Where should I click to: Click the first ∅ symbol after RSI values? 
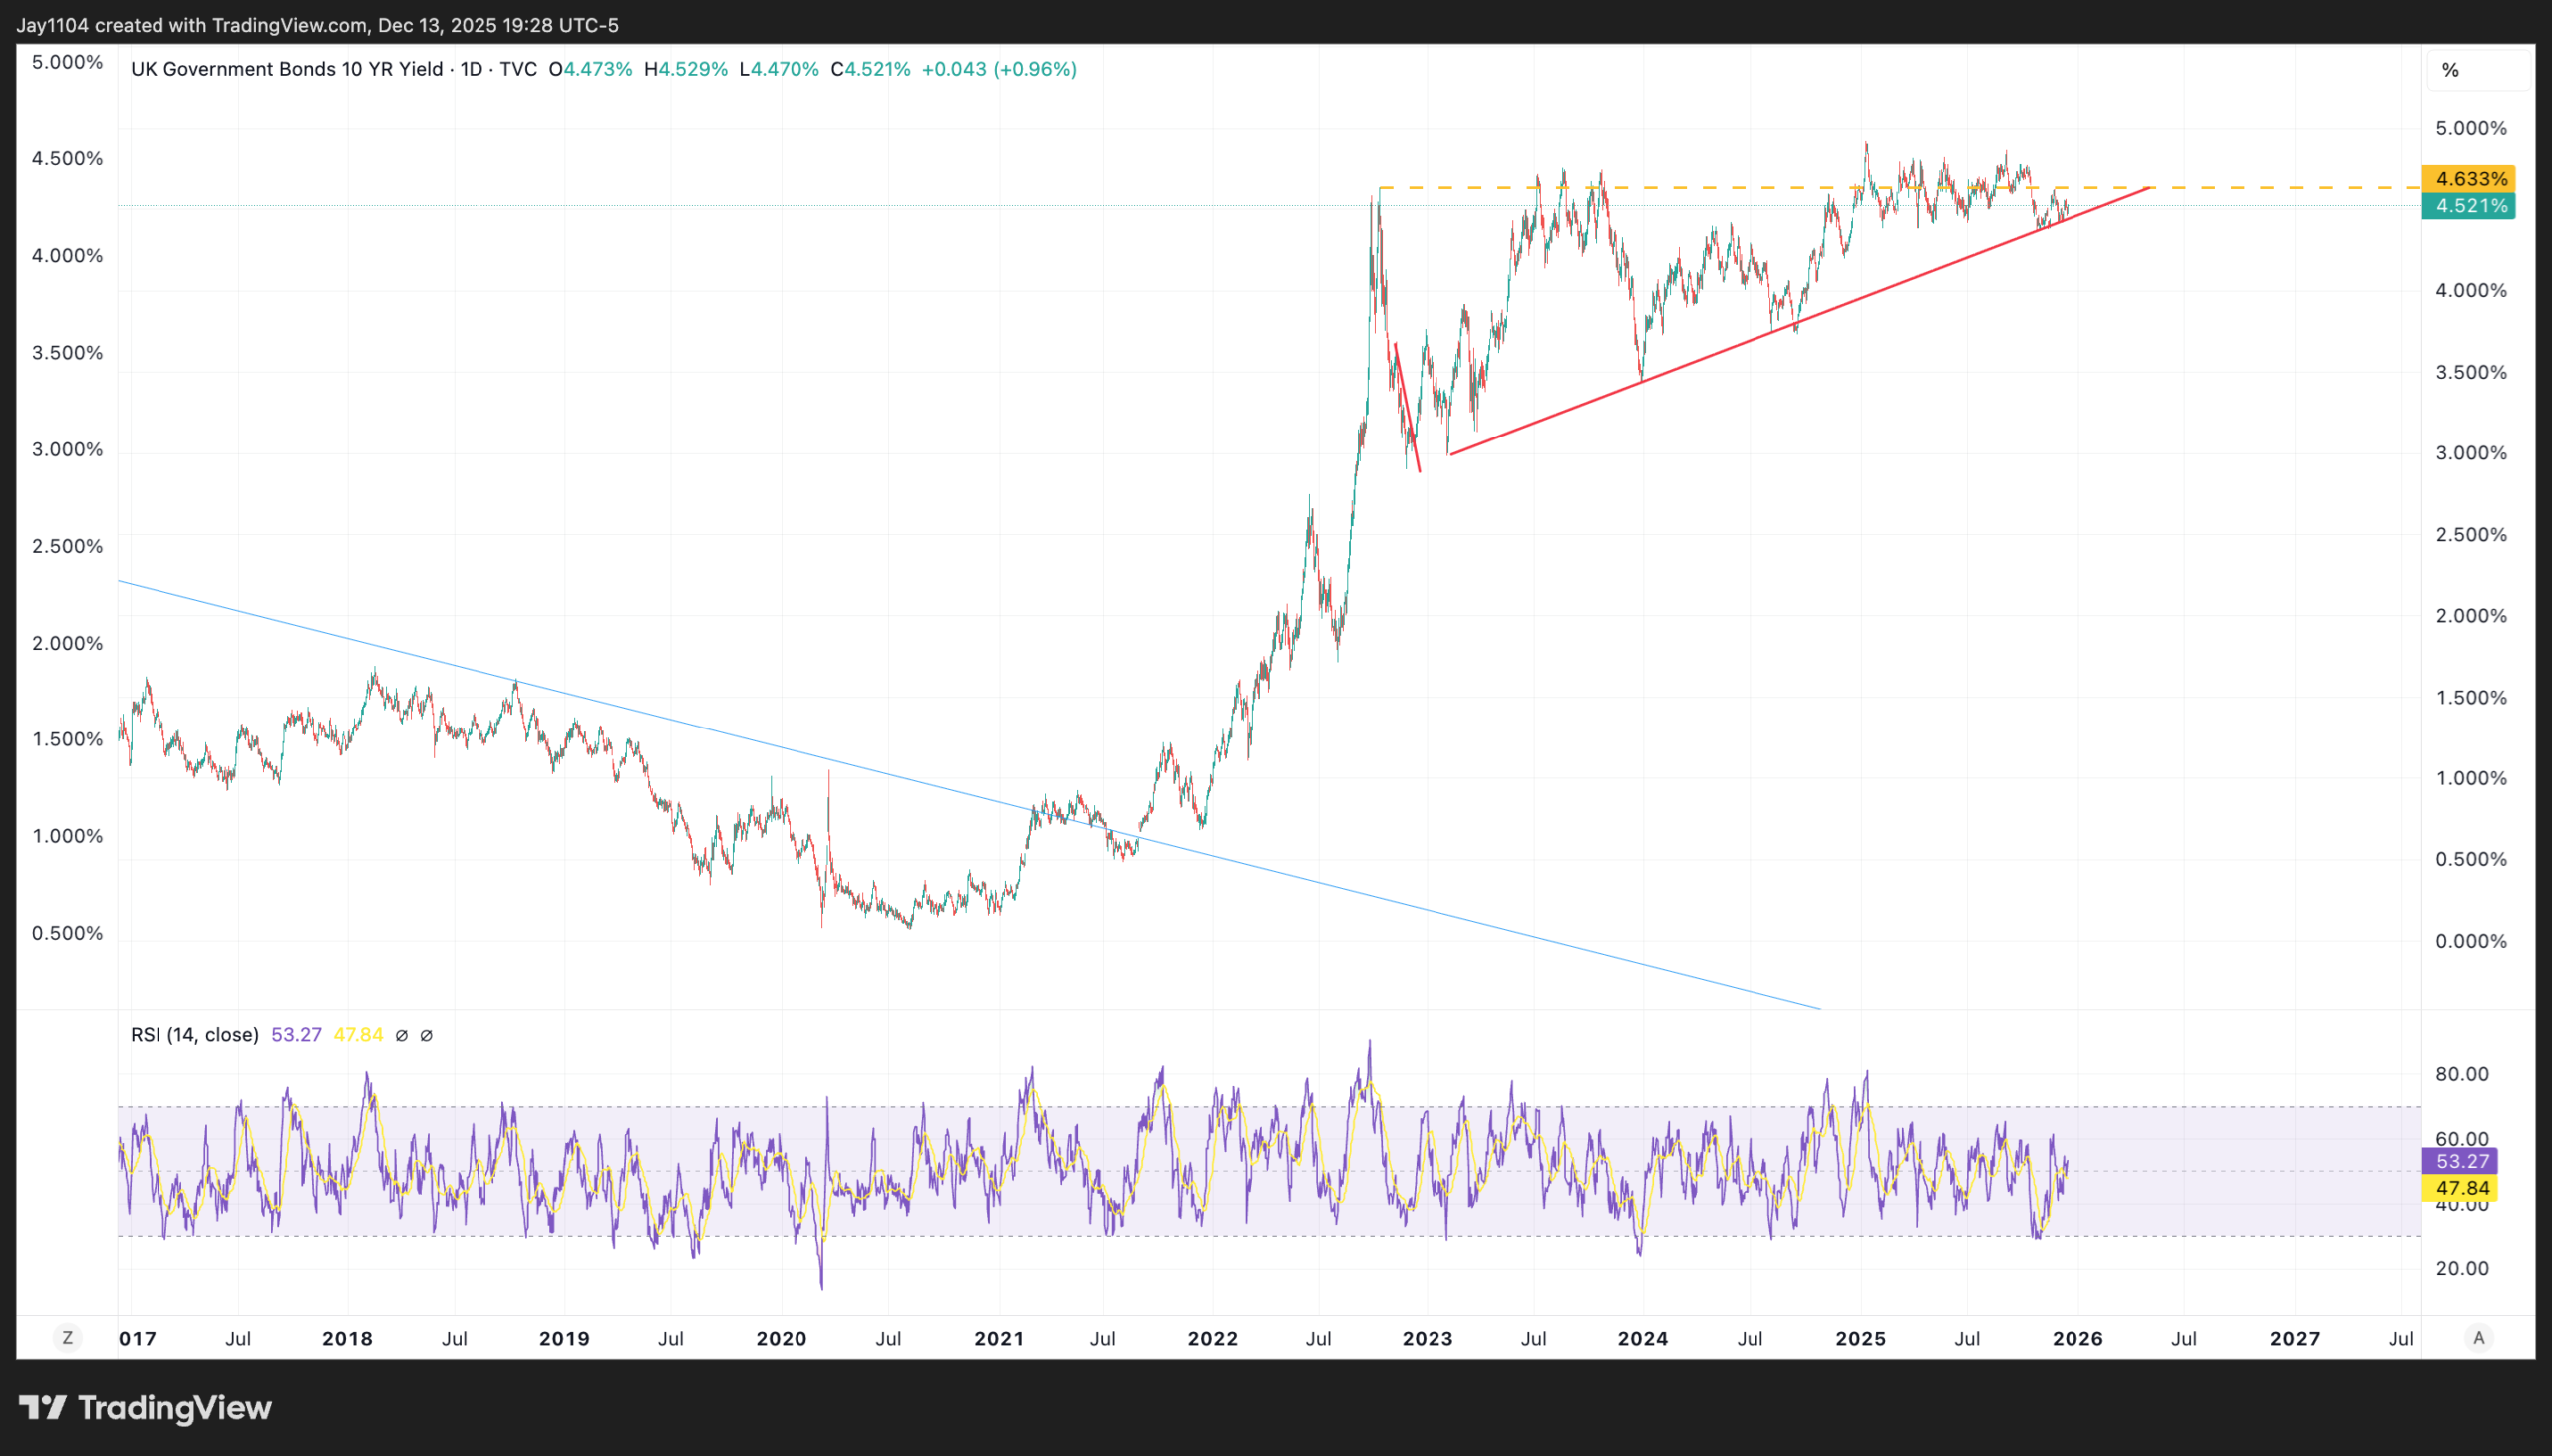click(401, 1036)
